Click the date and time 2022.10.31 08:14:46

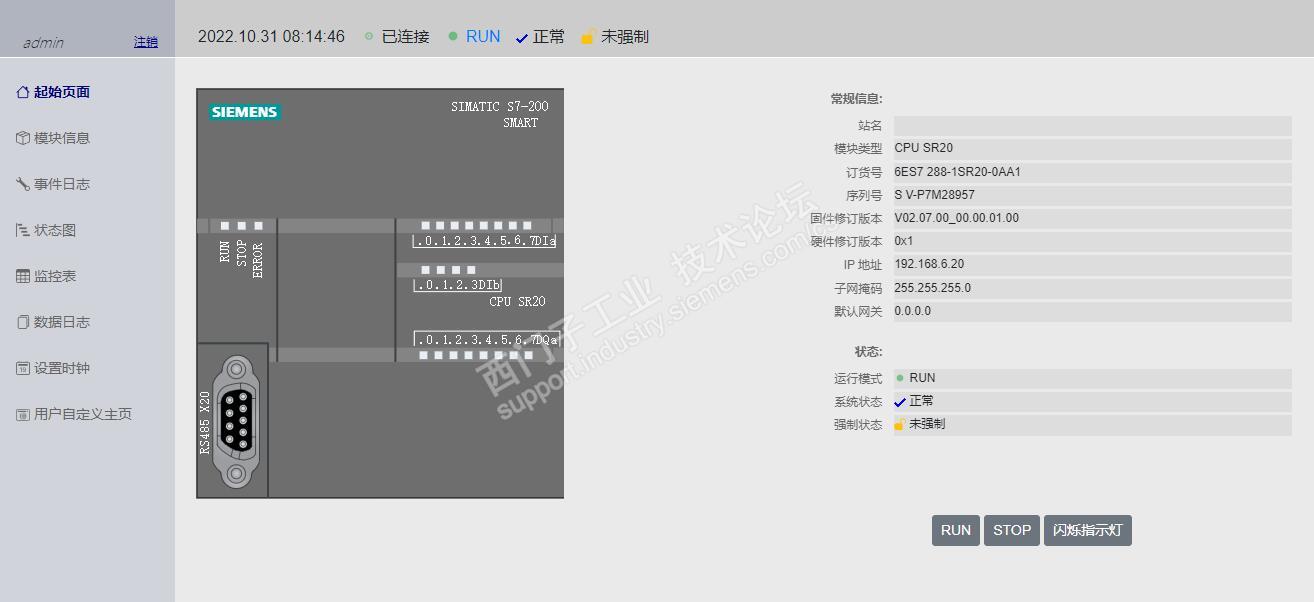tap(271, 36)
